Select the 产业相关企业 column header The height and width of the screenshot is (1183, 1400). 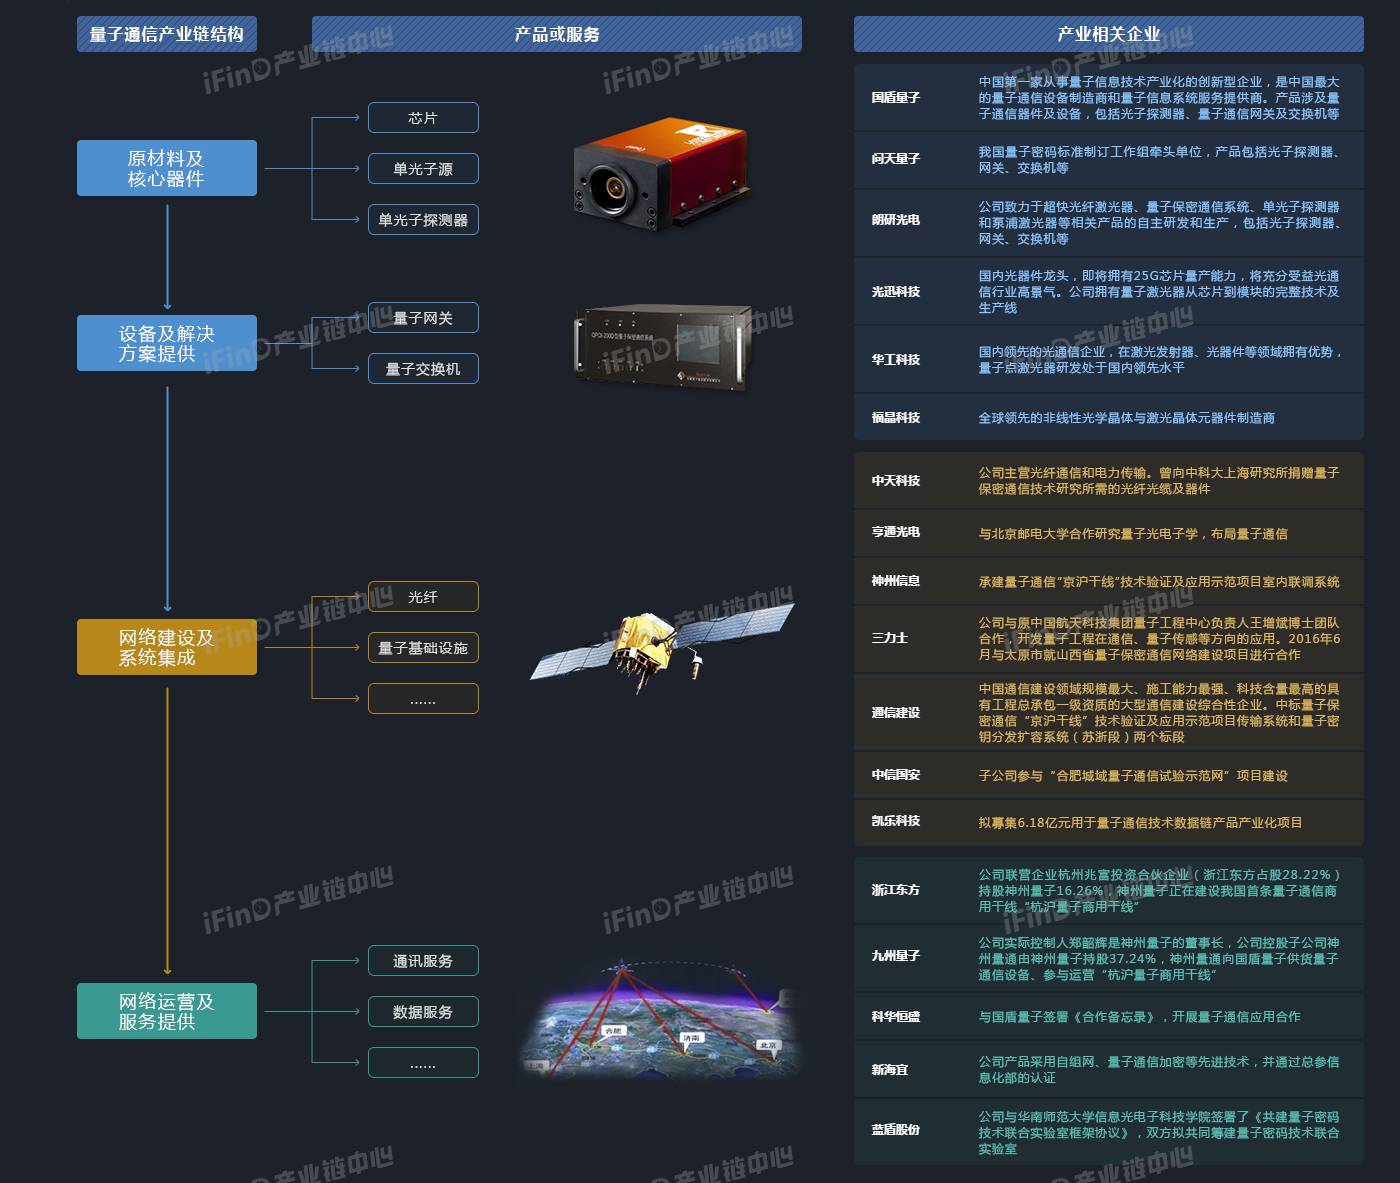1108,34
